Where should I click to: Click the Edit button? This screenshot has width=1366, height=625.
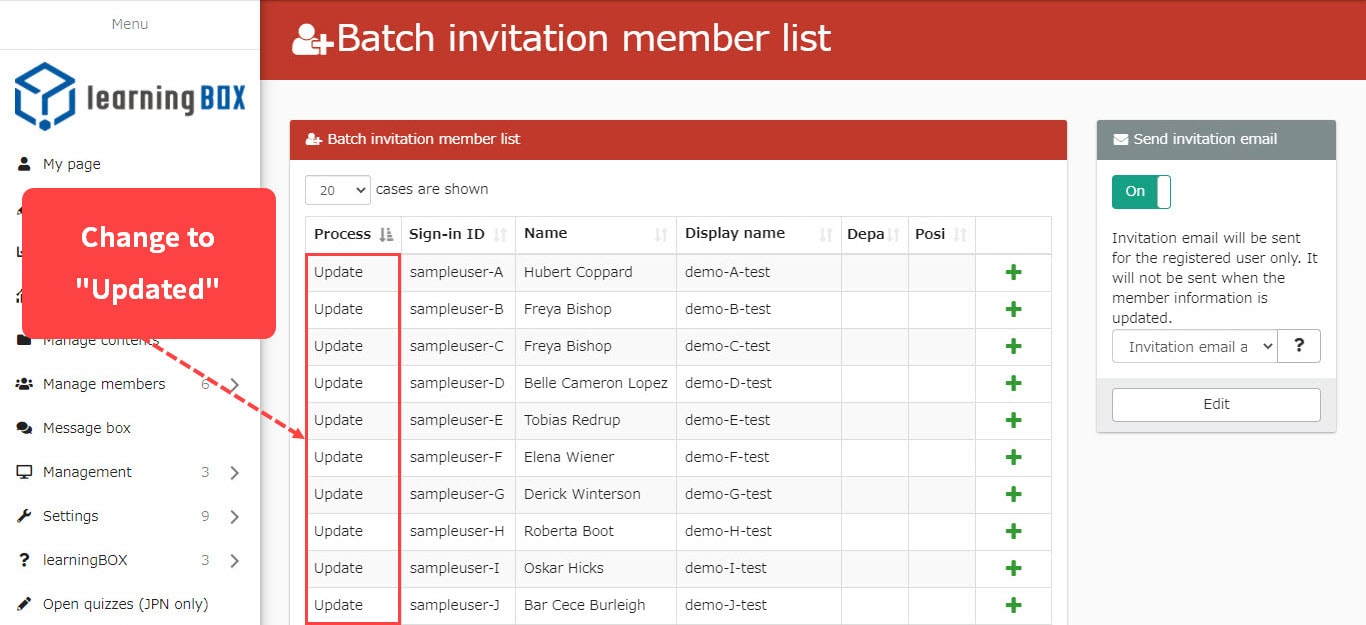pyautogui.click(x=1216, y=404)
